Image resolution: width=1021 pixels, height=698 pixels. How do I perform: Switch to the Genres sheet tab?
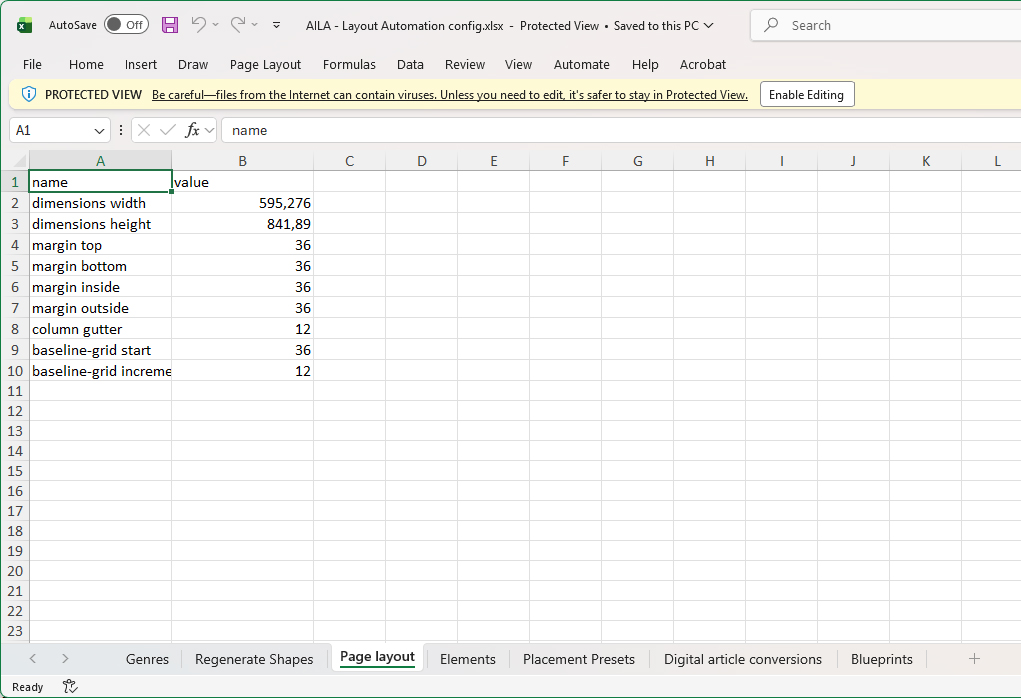(x=147, y=659)
